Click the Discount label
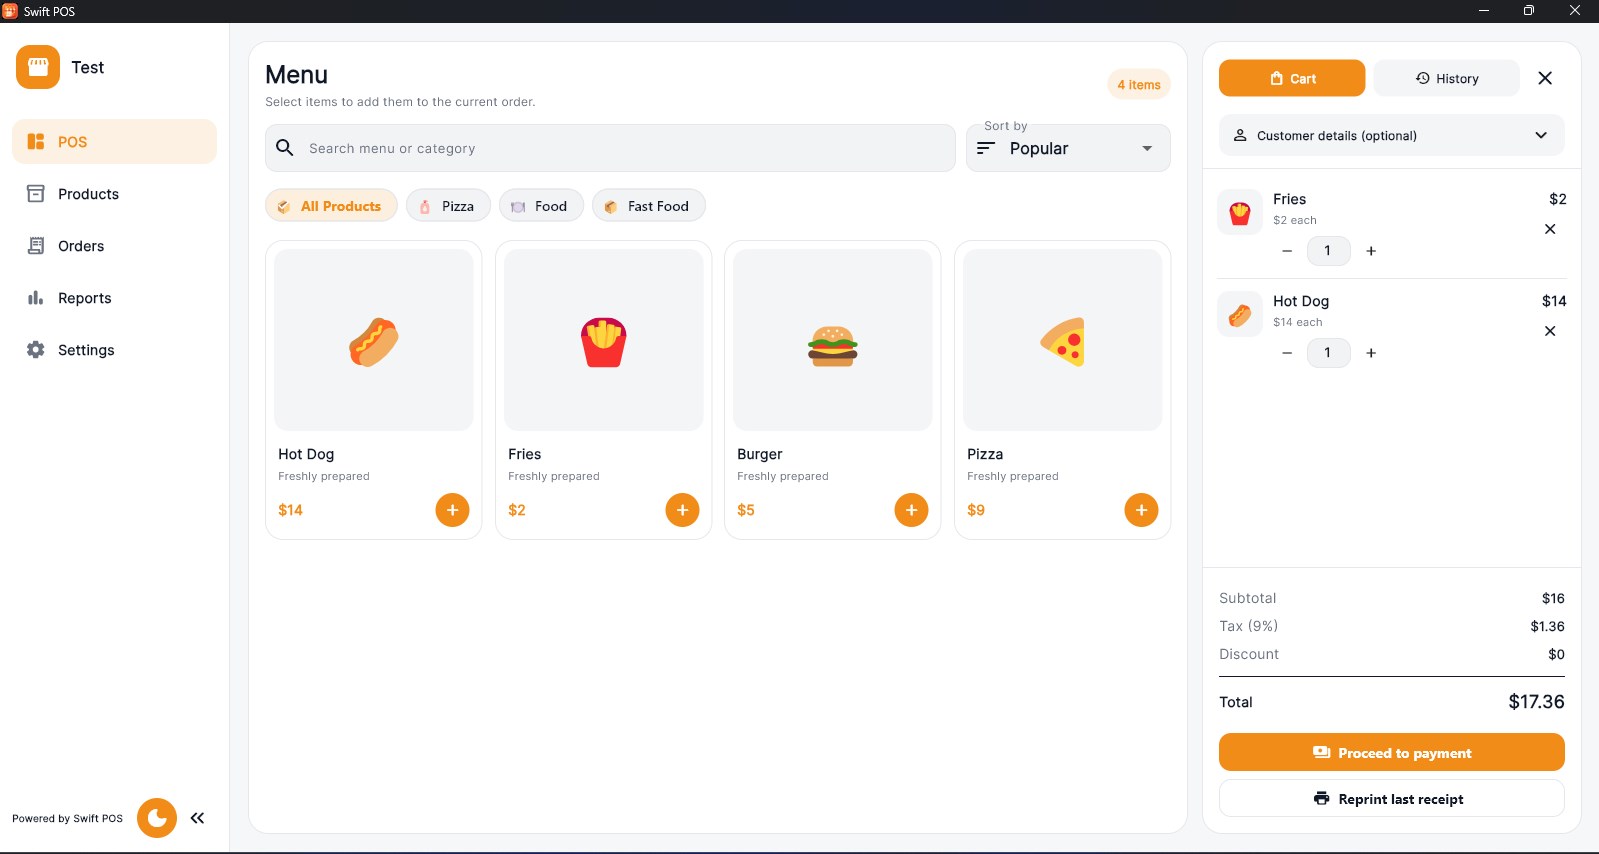1599x854 pixels. pyautogui.click(x=1249, y=654)
